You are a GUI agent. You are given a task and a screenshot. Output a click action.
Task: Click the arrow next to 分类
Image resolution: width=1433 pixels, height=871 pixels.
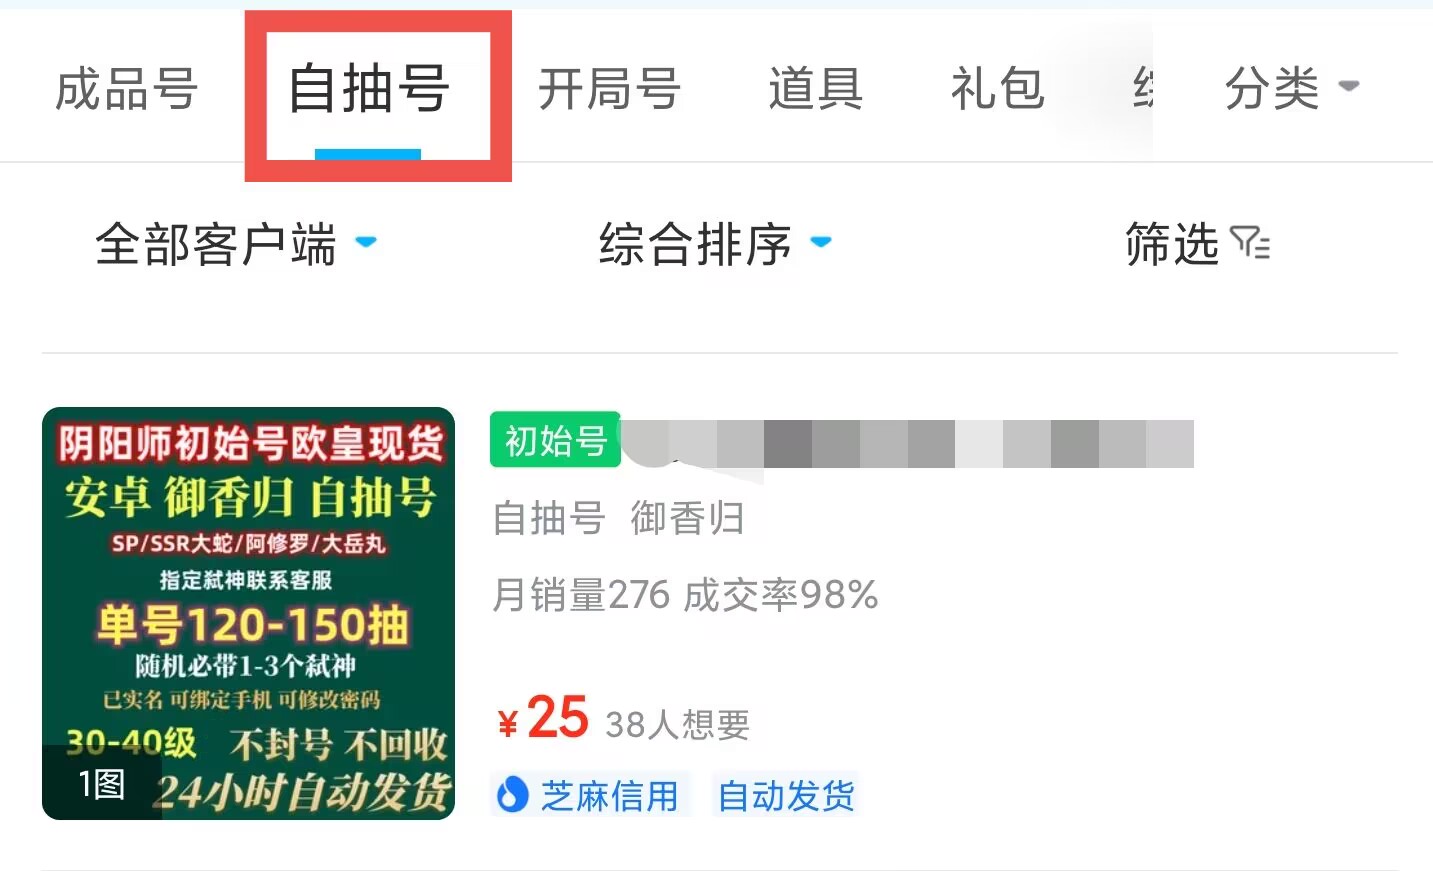point(1349,86)
